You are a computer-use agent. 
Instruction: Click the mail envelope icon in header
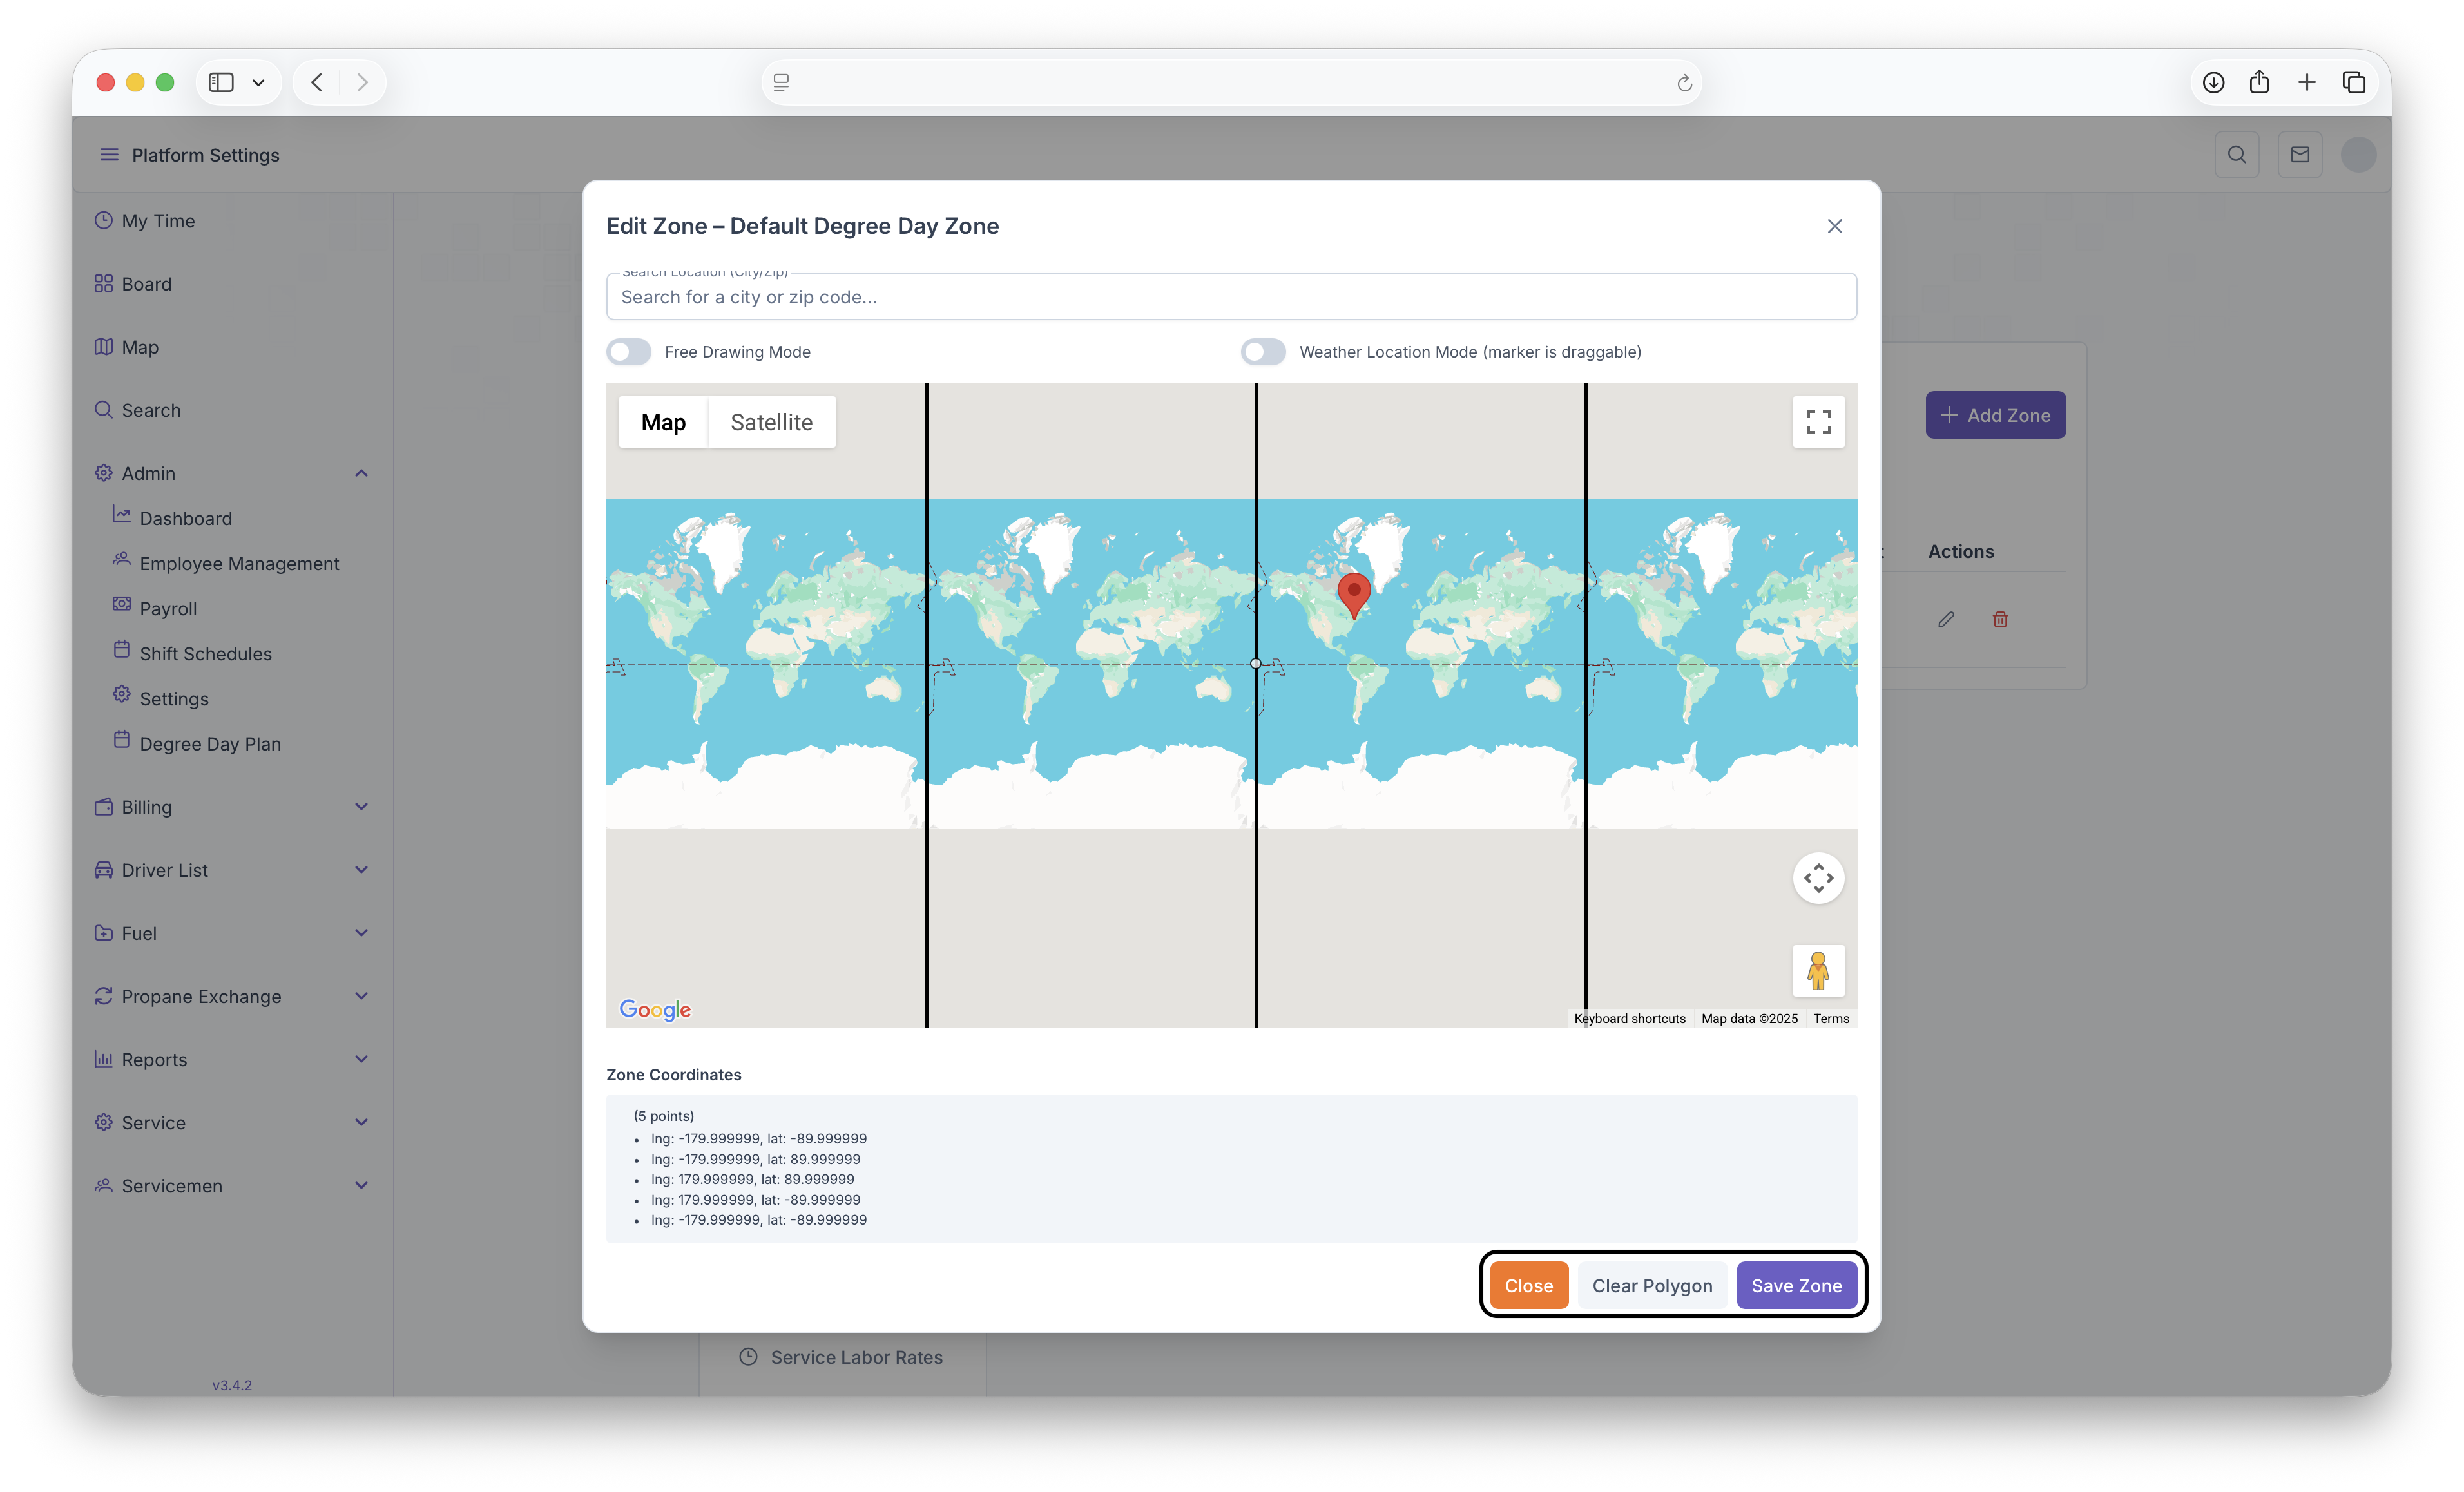click(2299, 155)
